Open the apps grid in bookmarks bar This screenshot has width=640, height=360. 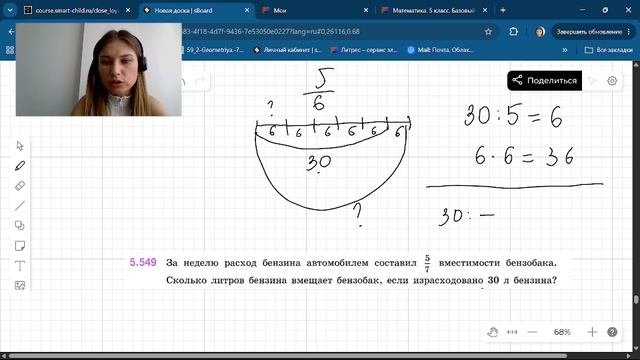[10, 50]
